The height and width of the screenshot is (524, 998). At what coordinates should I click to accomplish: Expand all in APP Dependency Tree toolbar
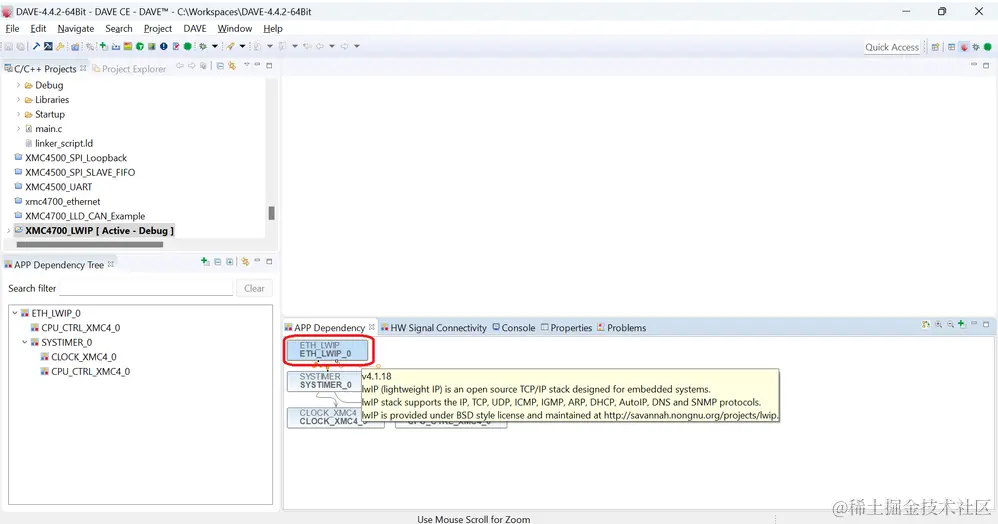pos(230,262)
